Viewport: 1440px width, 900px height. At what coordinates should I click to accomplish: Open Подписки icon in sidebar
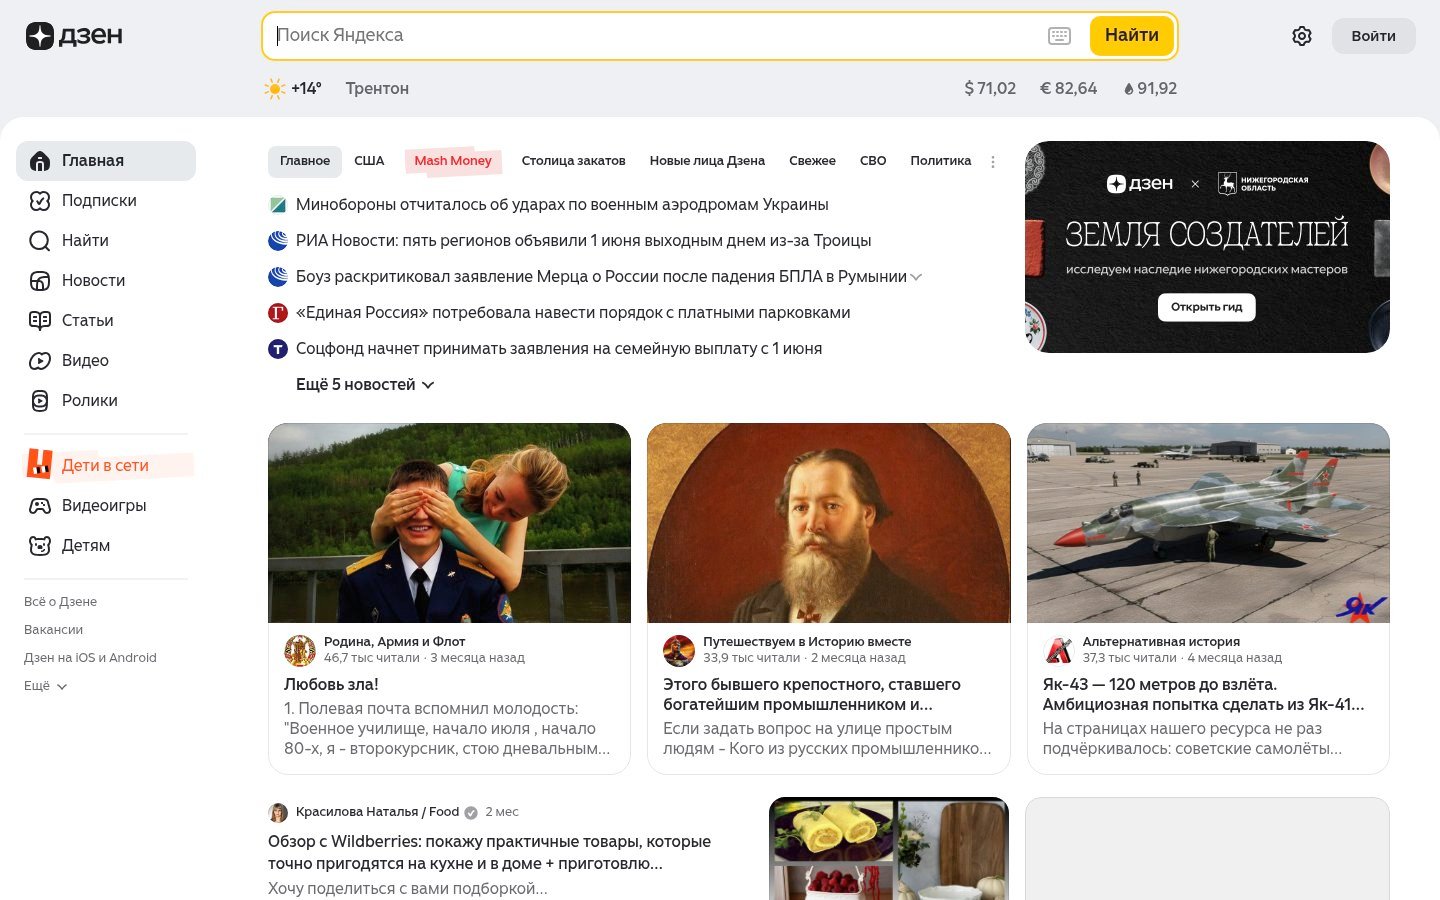pos(40,201)
